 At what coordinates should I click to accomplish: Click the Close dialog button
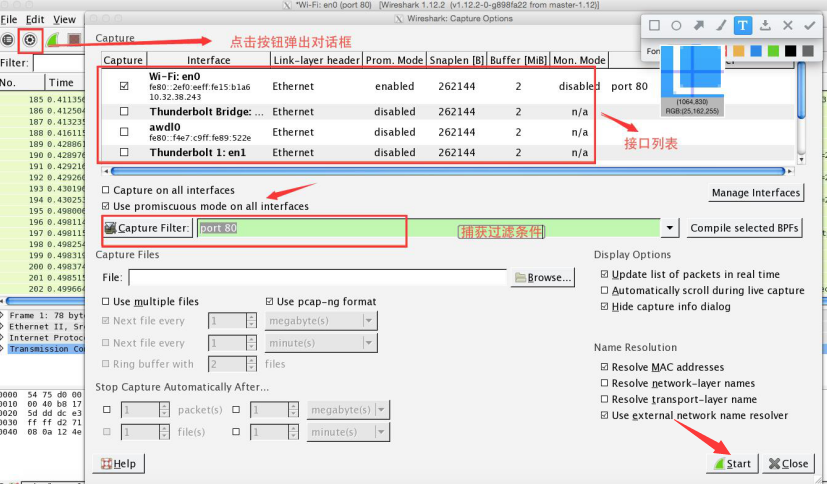coord(788,463)
